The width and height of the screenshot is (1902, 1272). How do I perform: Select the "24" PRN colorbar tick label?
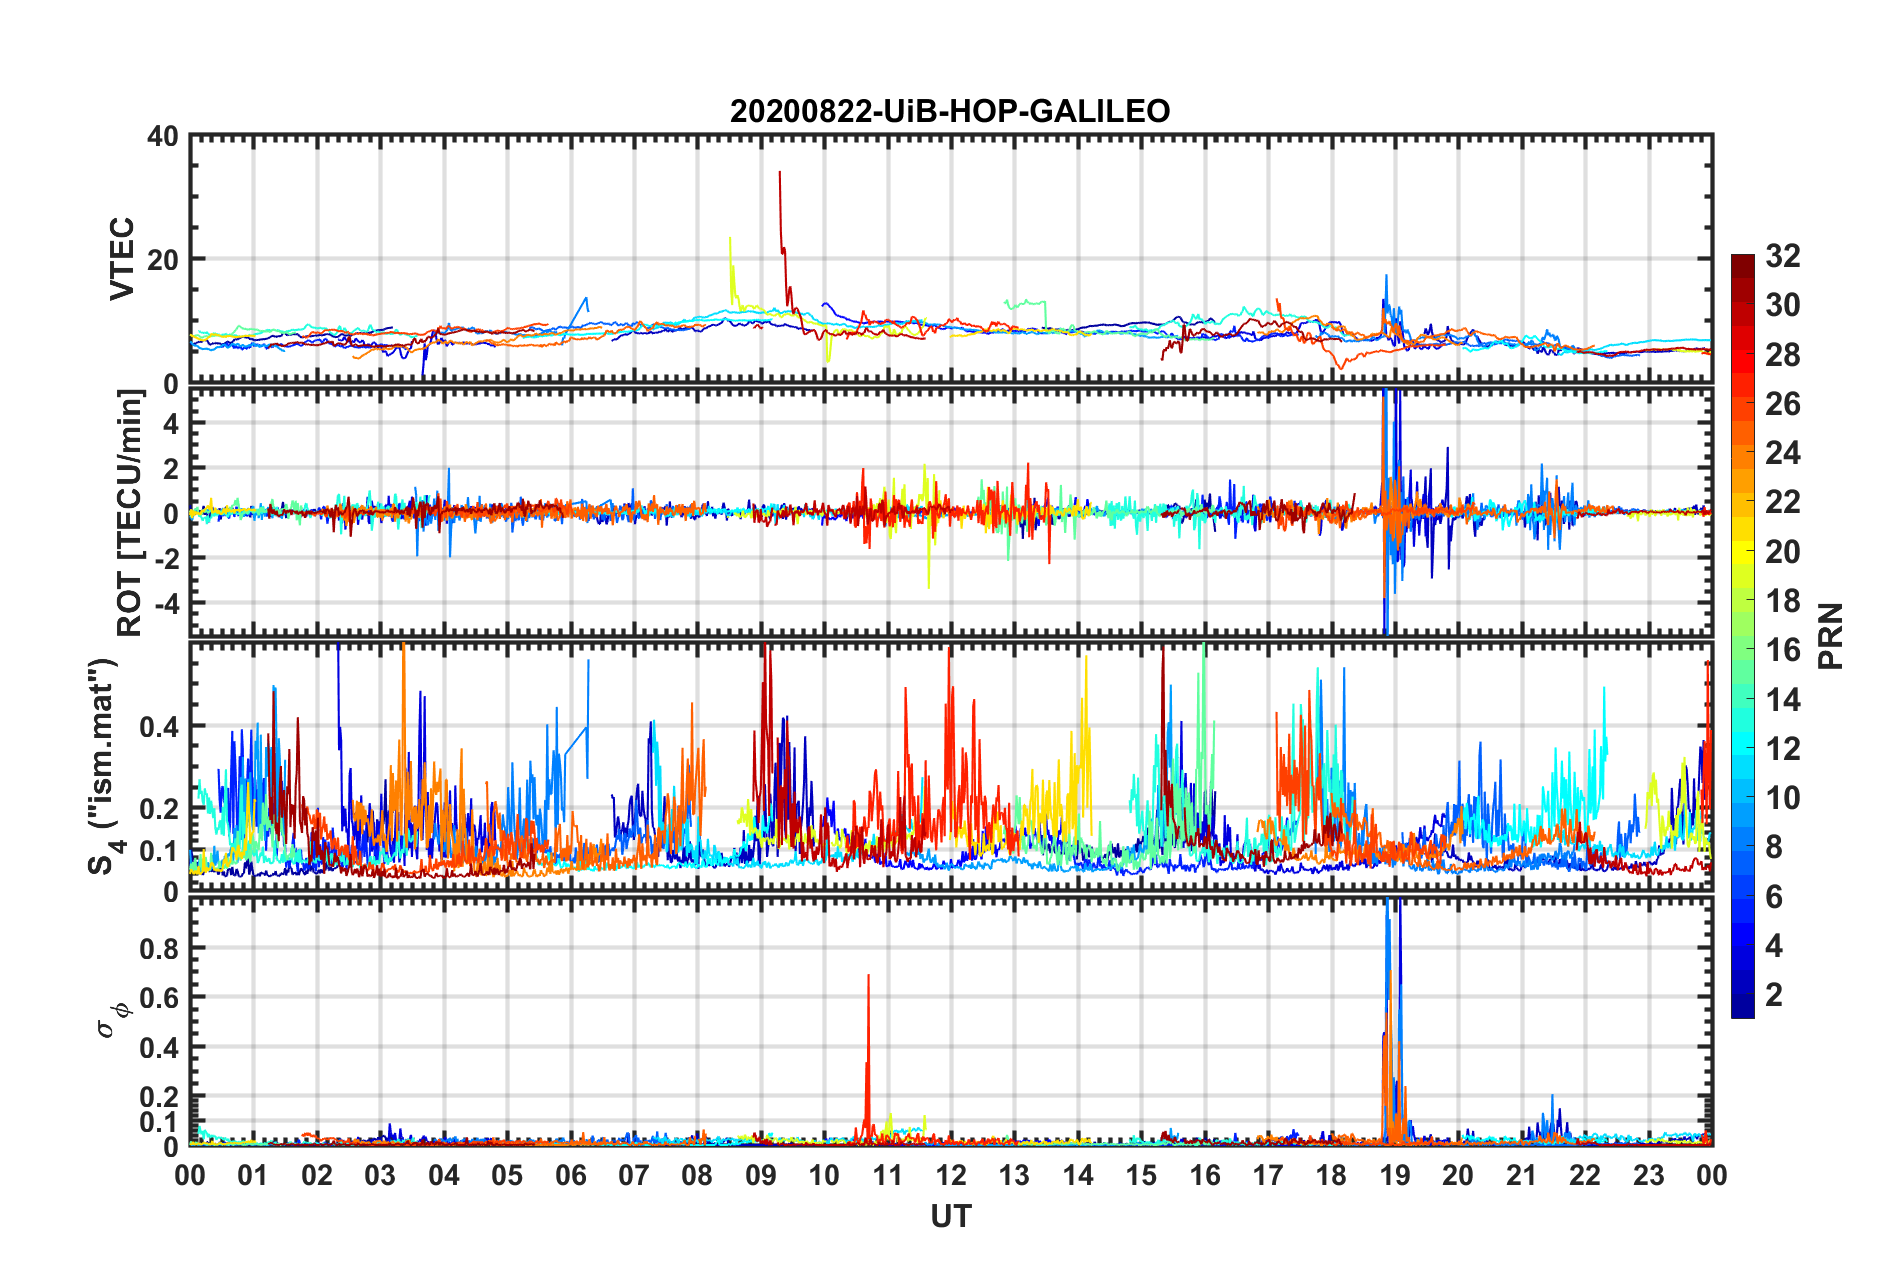click(1783, 453)
